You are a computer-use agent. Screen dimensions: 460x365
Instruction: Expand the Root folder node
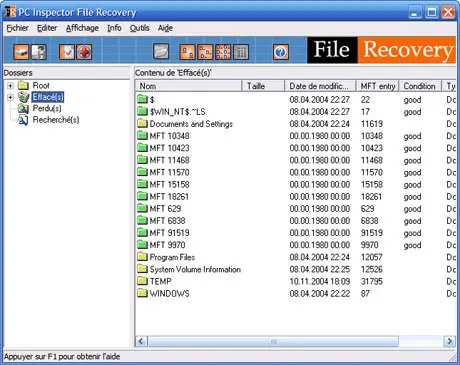point(10,86)
